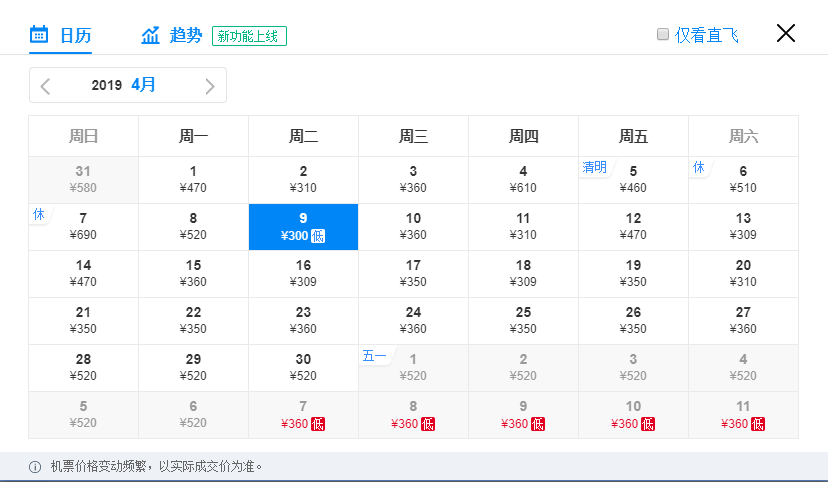Viewport: 828px width, 482px height.
Task: Select April 10 priced ¥360
Action: (x=413, y=227)
